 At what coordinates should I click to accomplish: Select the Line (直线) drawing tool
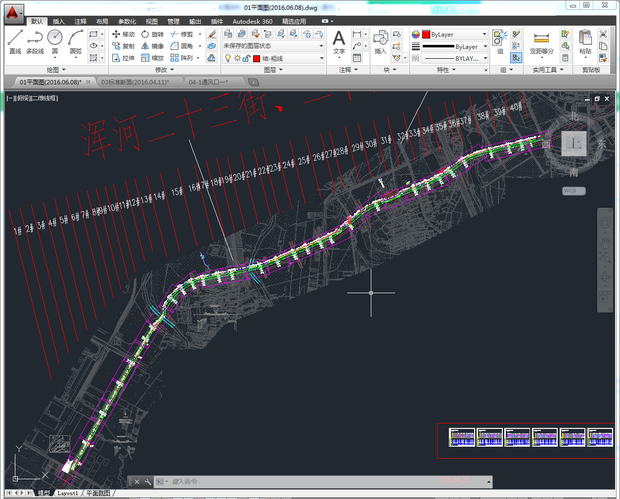[x=15, y=40]
